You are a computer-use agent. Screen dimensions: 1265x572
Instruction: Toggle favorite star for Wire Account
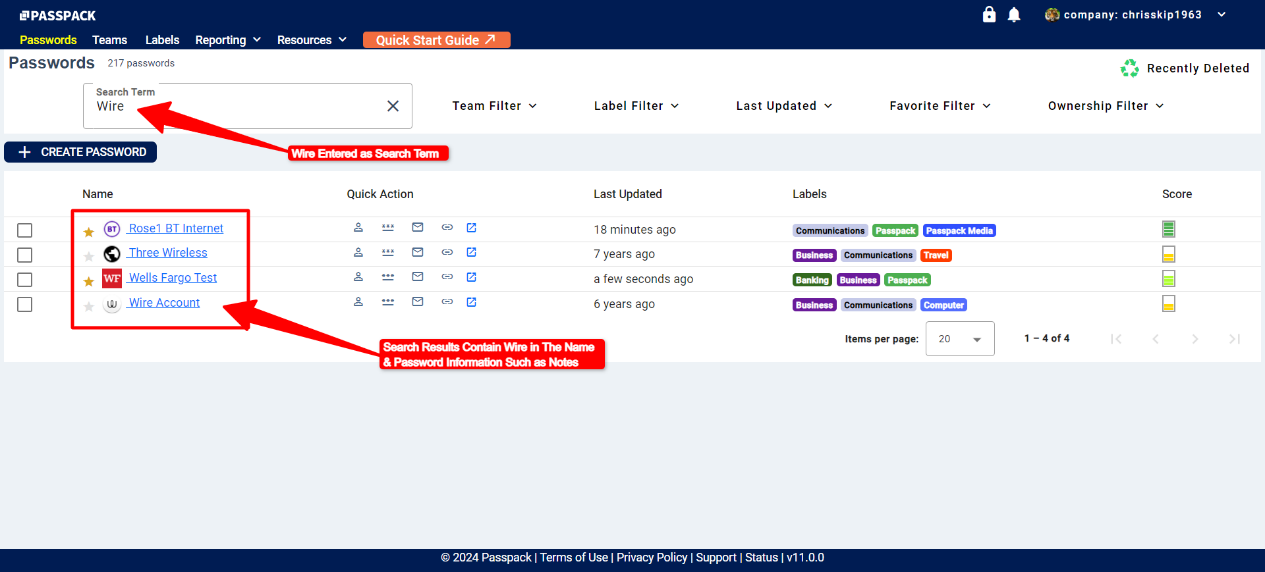point(88,307)
